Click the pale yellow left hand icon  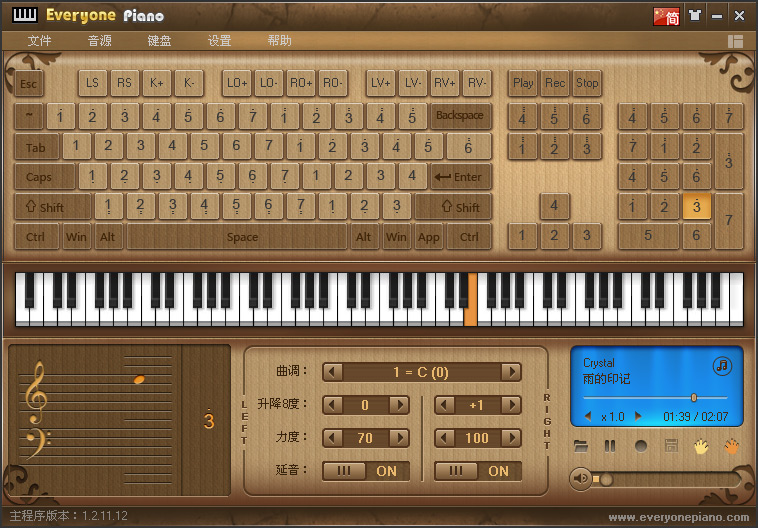pos(701,446)
